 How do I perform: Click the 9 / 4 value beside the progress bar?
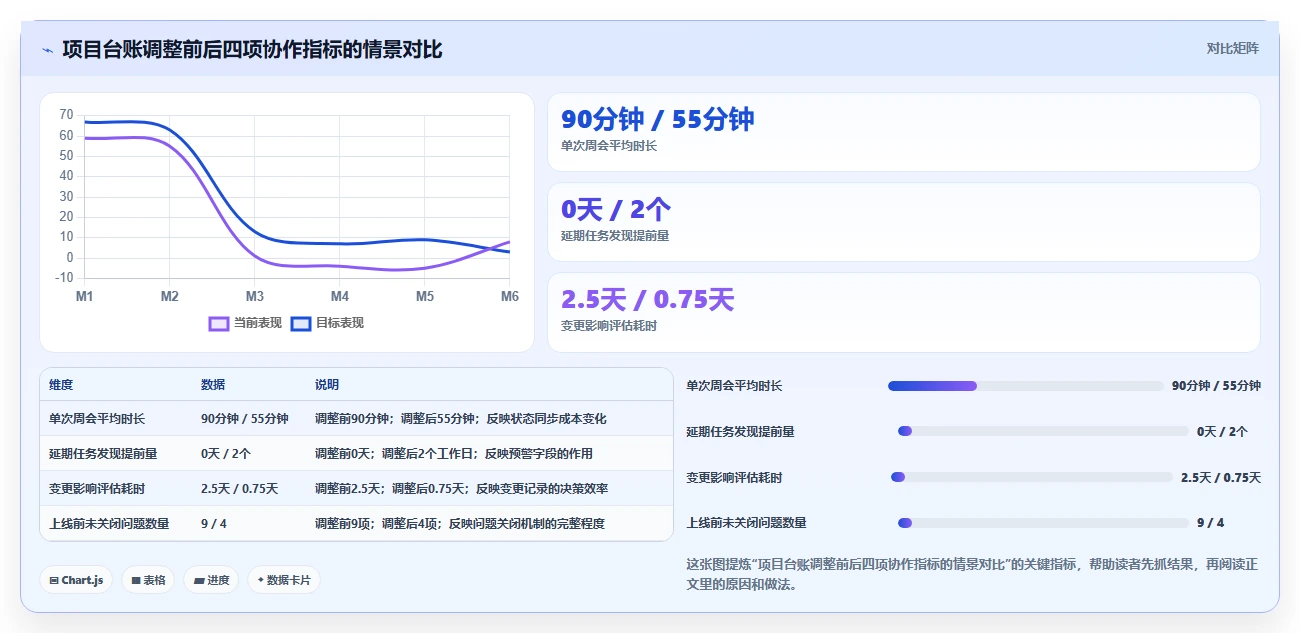[1210, 523]
